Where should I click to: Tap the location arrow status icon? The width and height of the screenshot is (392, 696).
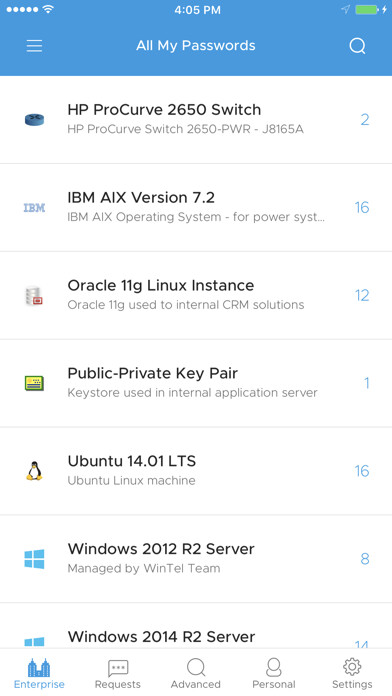coord(346,9)
